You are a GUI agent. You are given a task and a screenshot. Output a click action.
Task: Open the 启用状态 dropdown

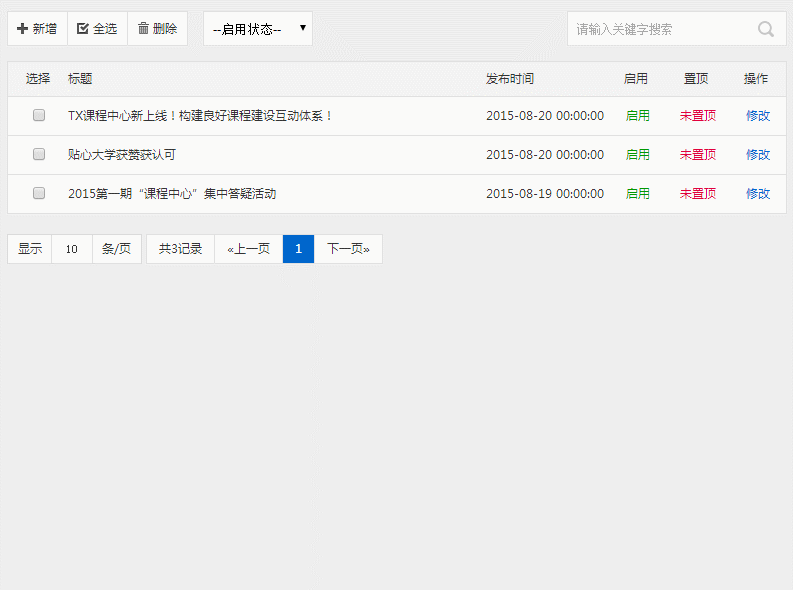tap(258, 29)
